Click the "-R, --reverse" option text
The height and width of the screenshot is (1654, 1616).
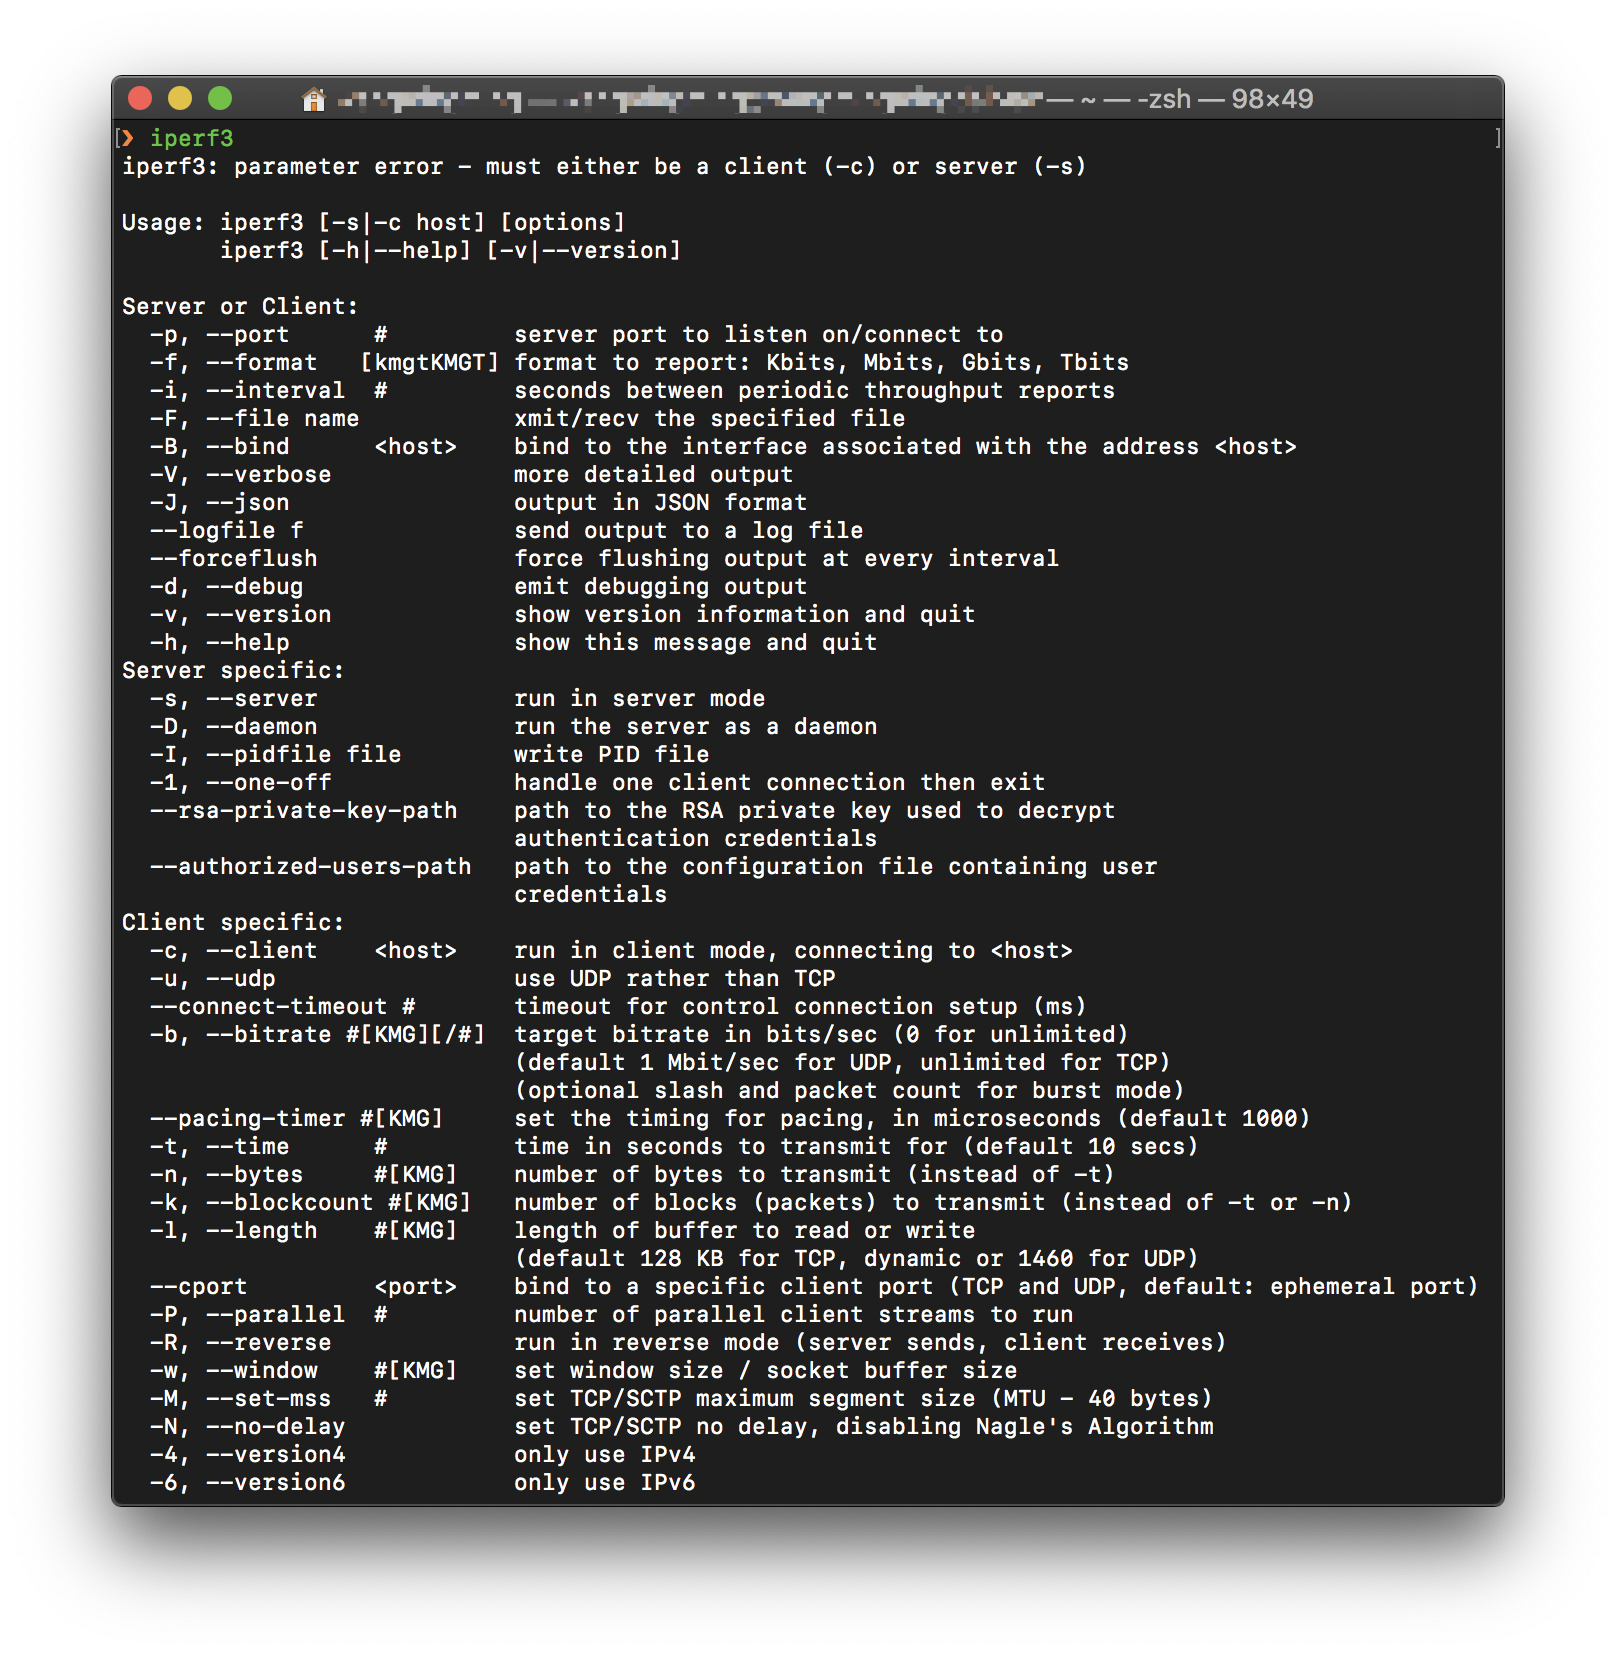tap(241, 1342)
